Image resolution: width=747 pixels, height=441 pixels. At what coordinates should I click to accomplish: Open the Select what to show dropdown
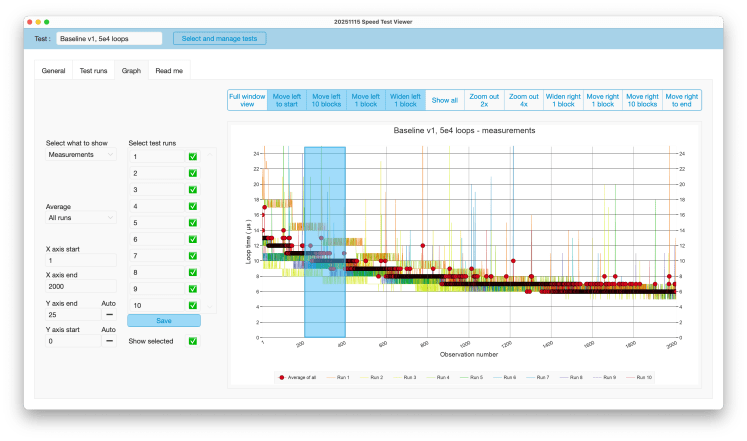point(81,155)
